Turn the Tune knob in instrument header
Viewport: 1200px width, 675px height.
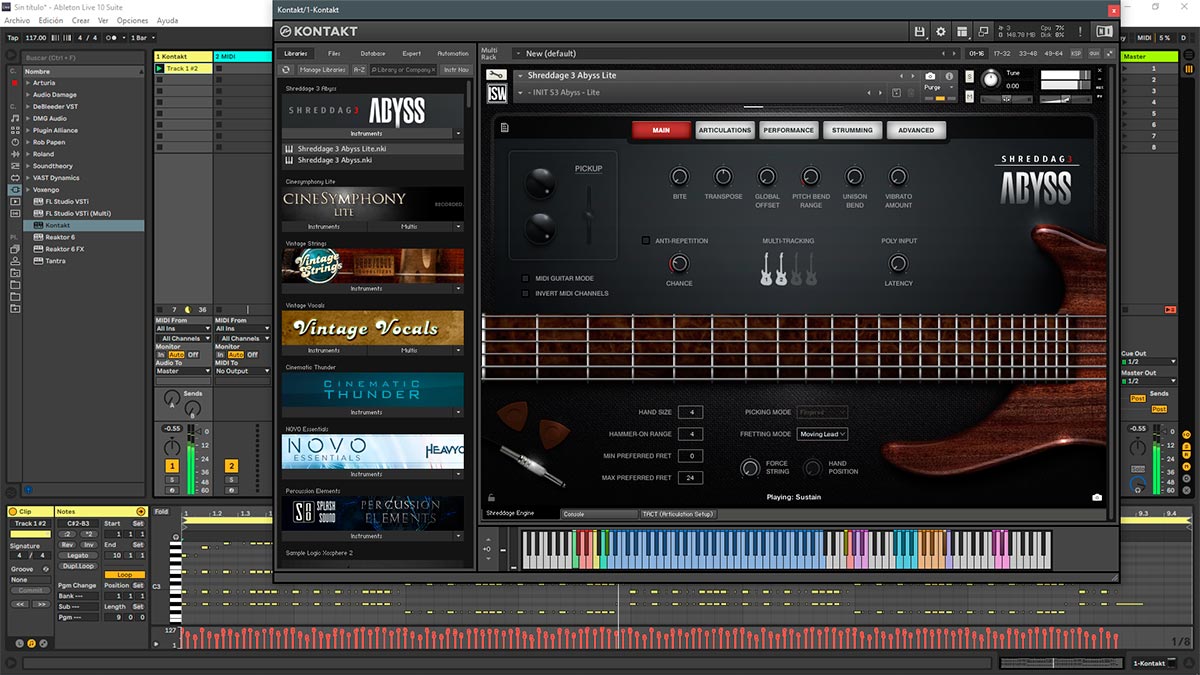point(990,78)
